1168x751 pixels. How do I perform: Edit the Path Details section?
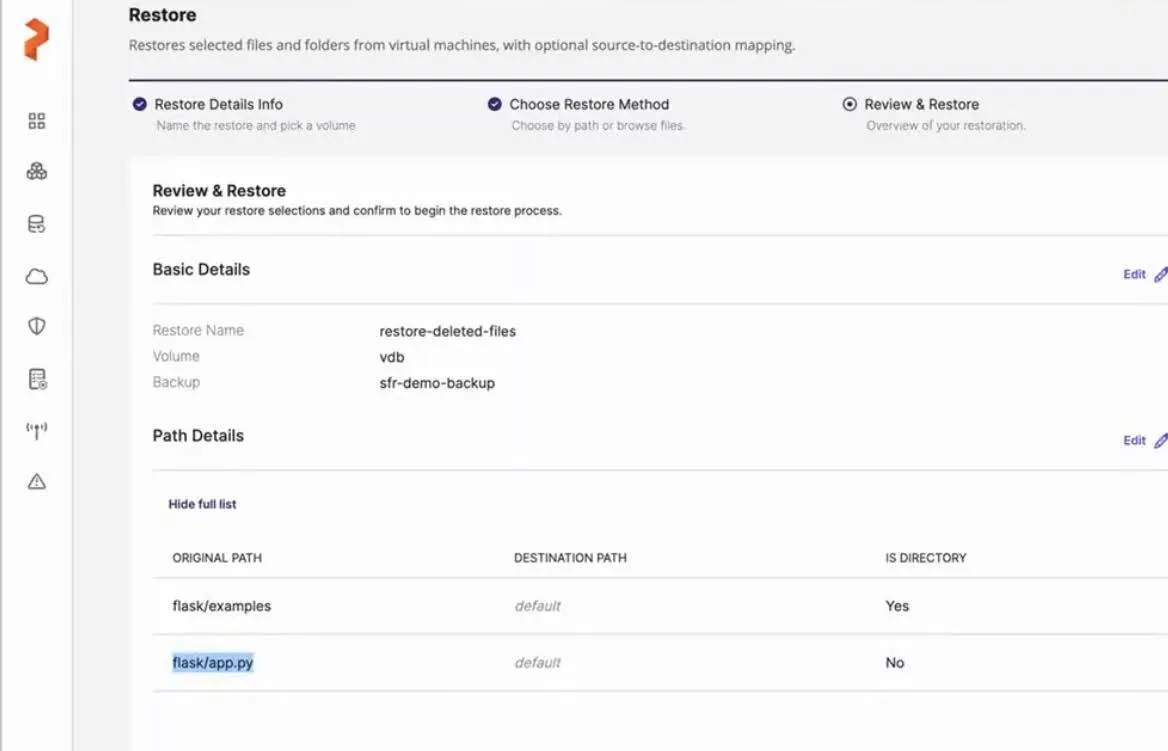[1143, 440]
